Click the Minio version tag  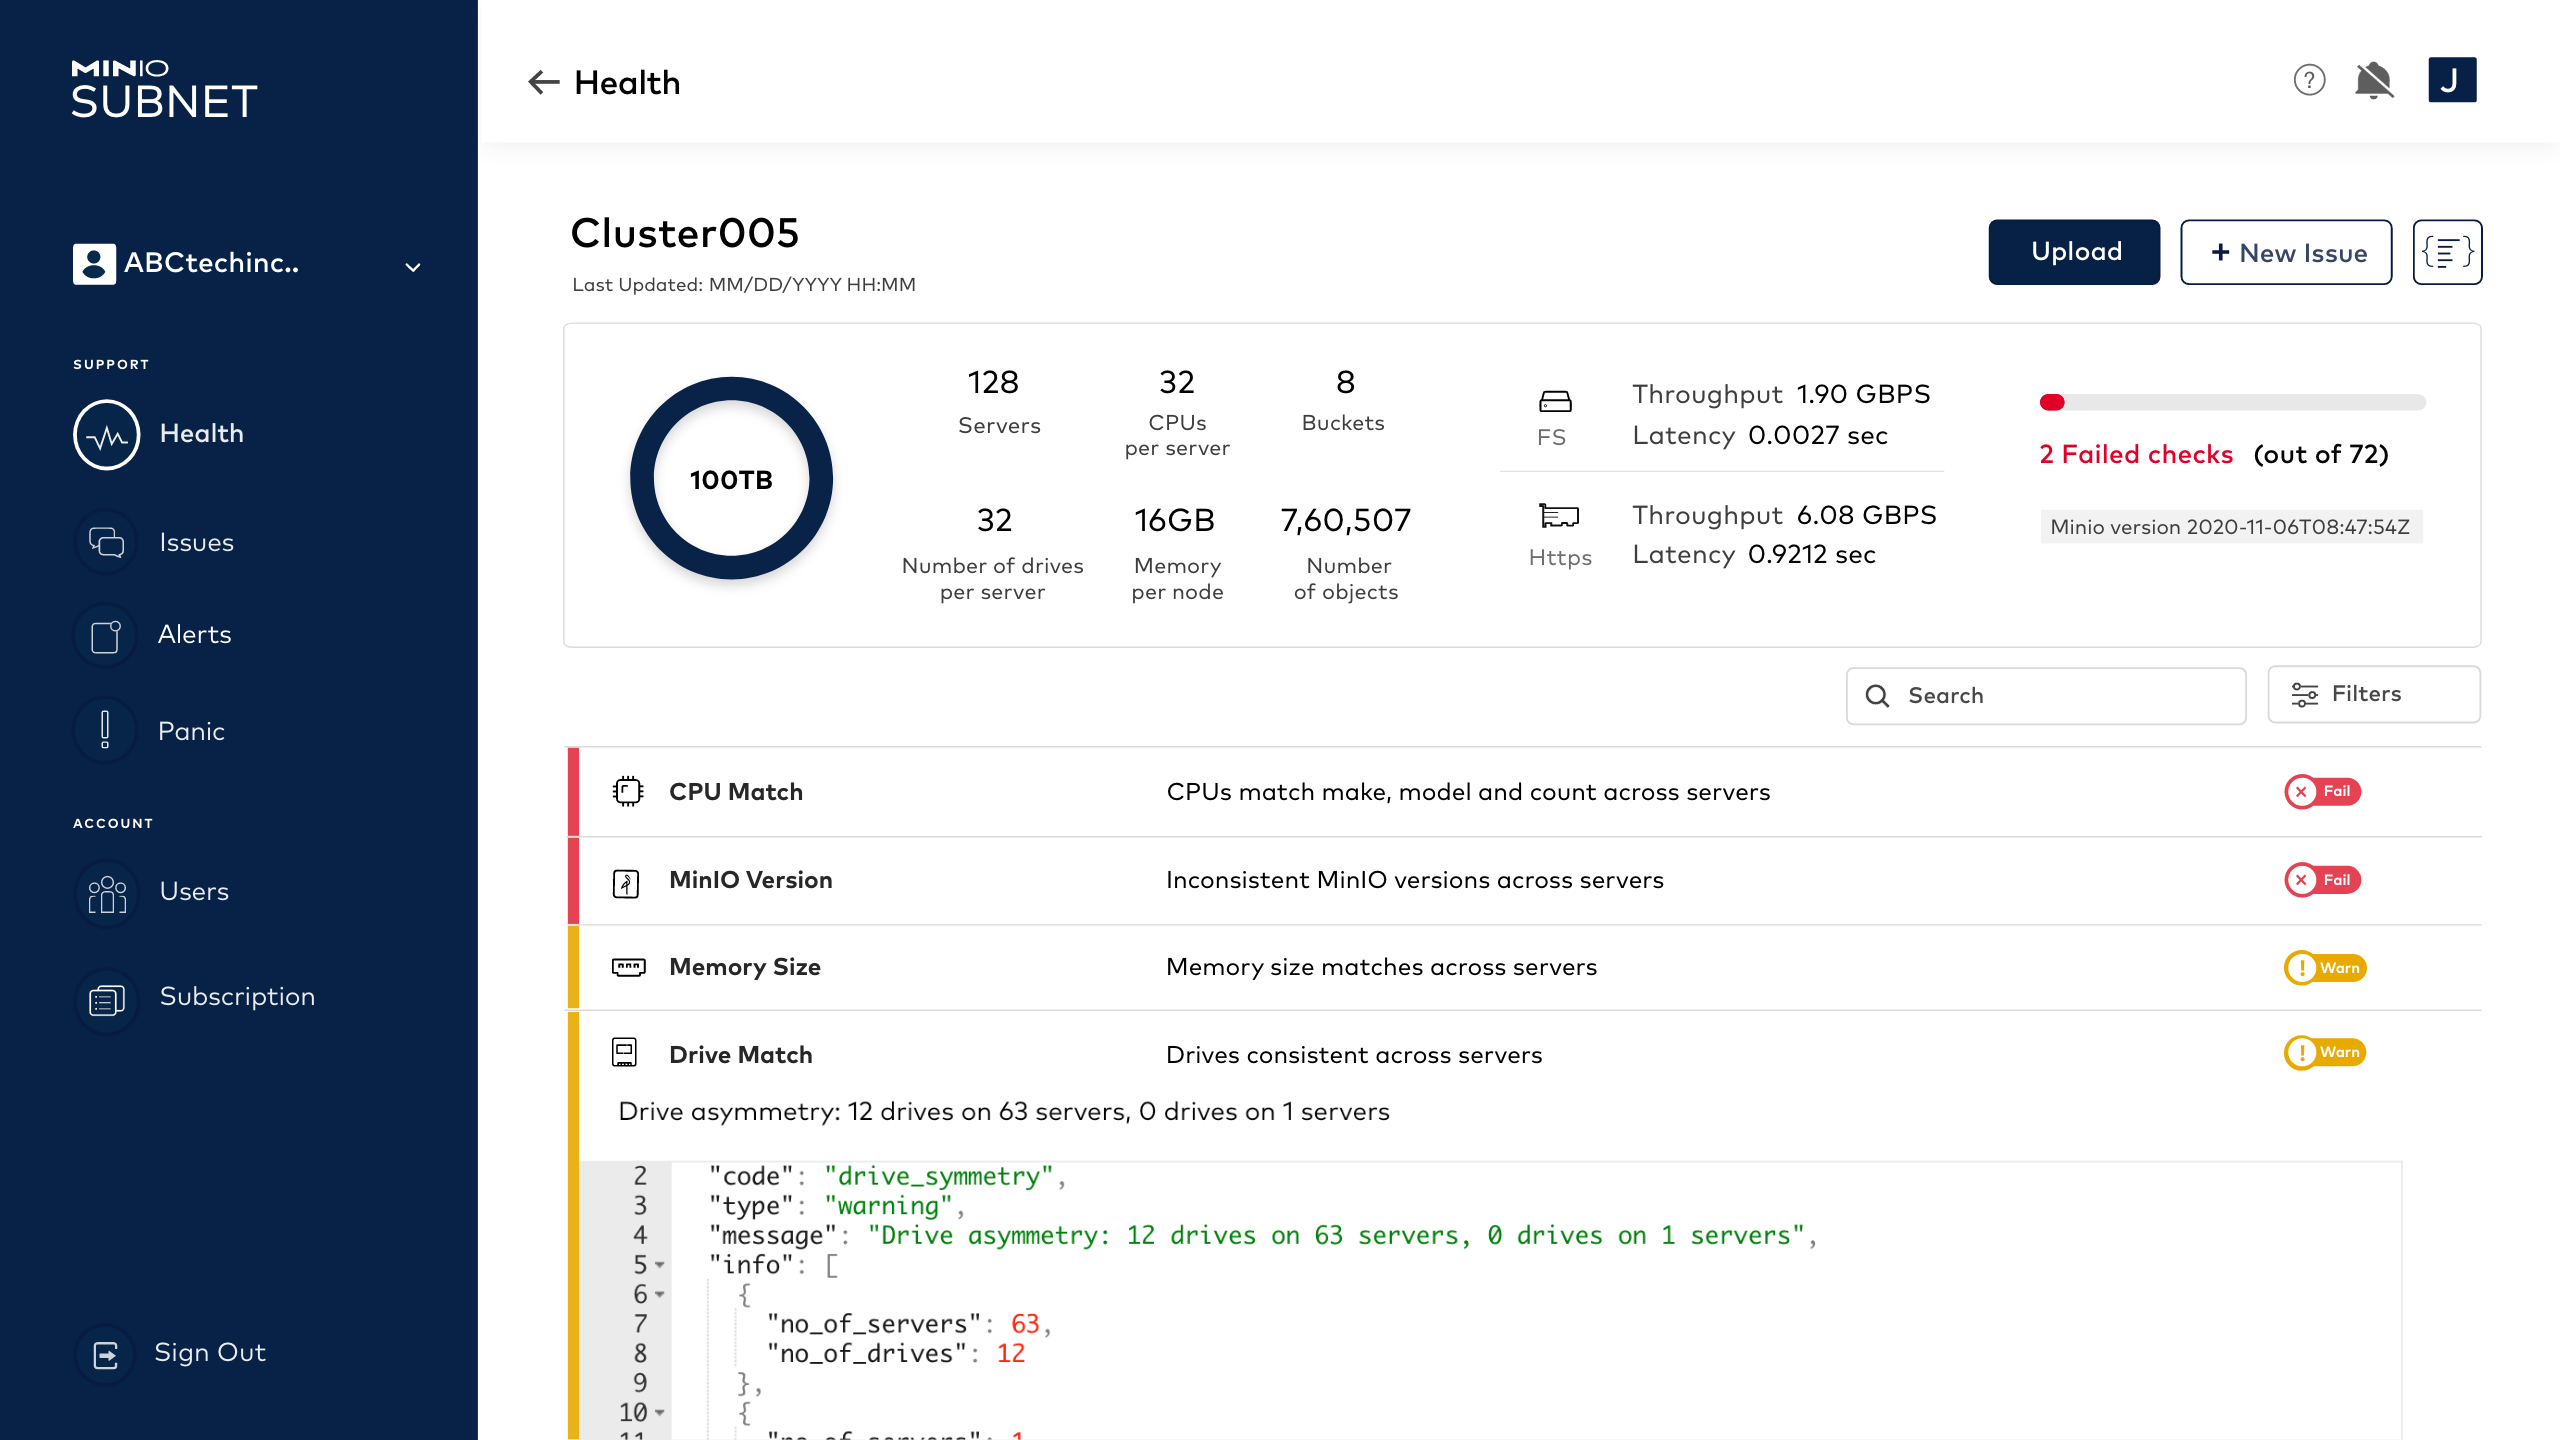(2230, 527)
